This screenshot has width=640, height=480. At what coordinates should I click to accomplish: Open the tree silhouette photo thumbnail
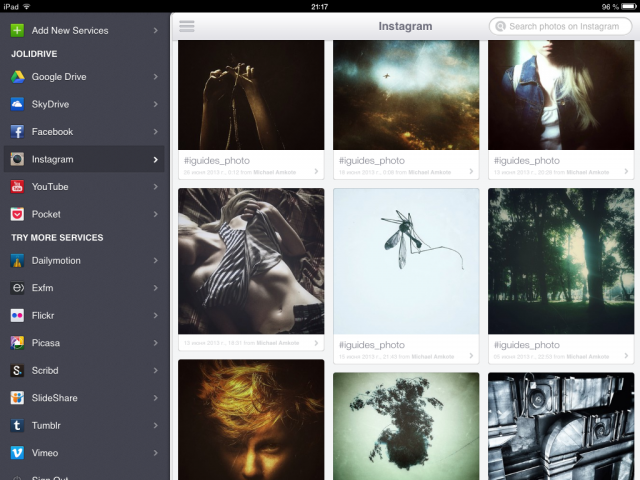(406, 426)
